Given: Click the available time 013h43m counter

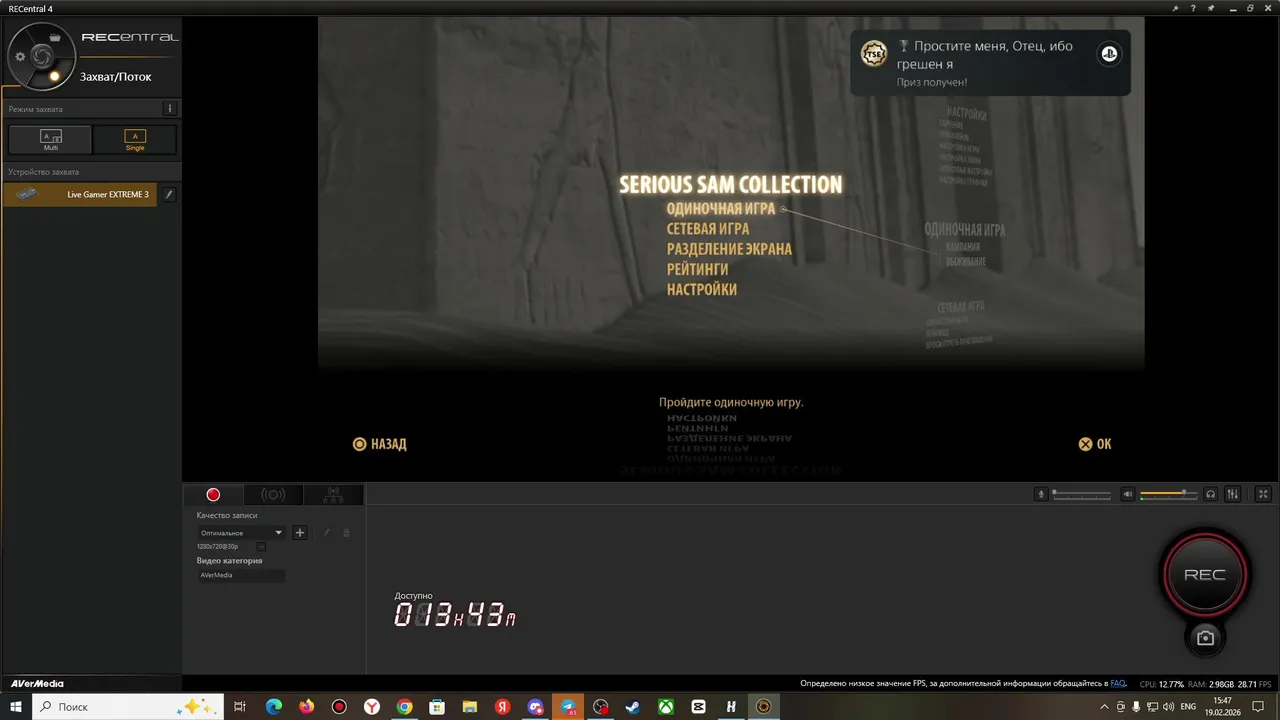Looking at the screenshot, I should pos(455,616).
